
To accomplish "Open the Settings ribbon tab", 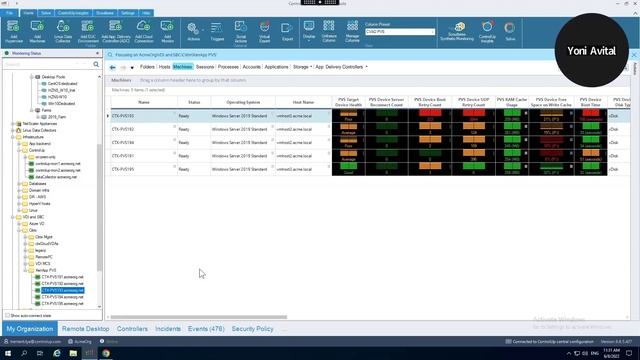I will tap(127, 13).
